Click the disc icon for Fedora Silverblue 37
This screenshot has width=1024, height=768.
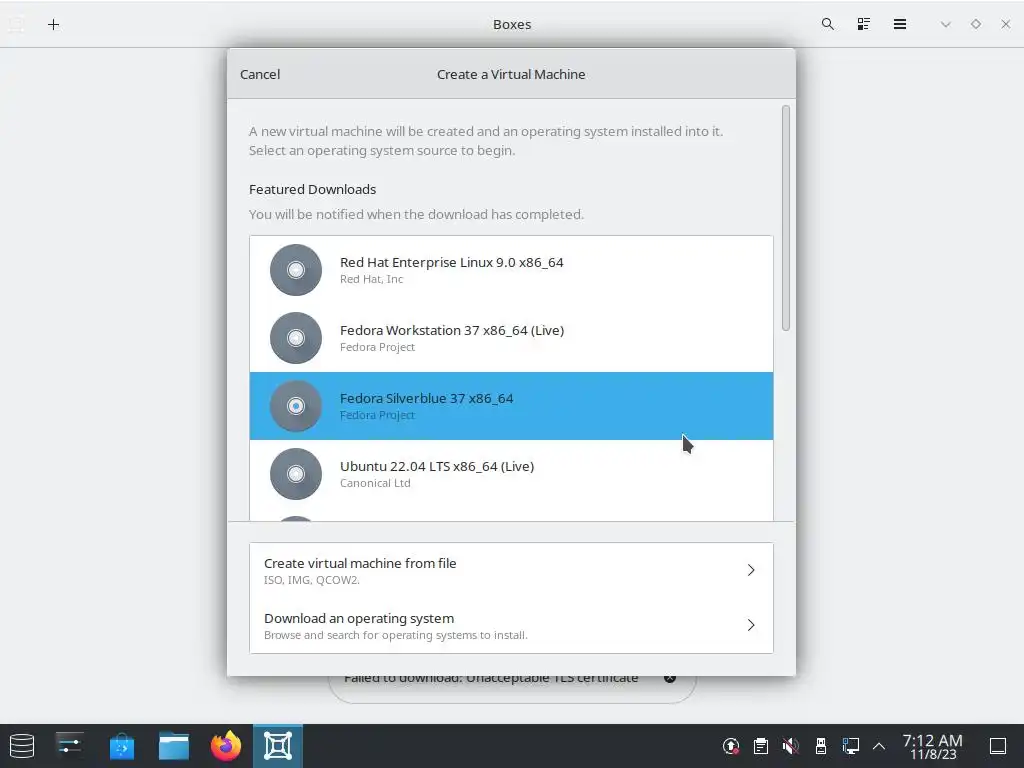[296, 406]
